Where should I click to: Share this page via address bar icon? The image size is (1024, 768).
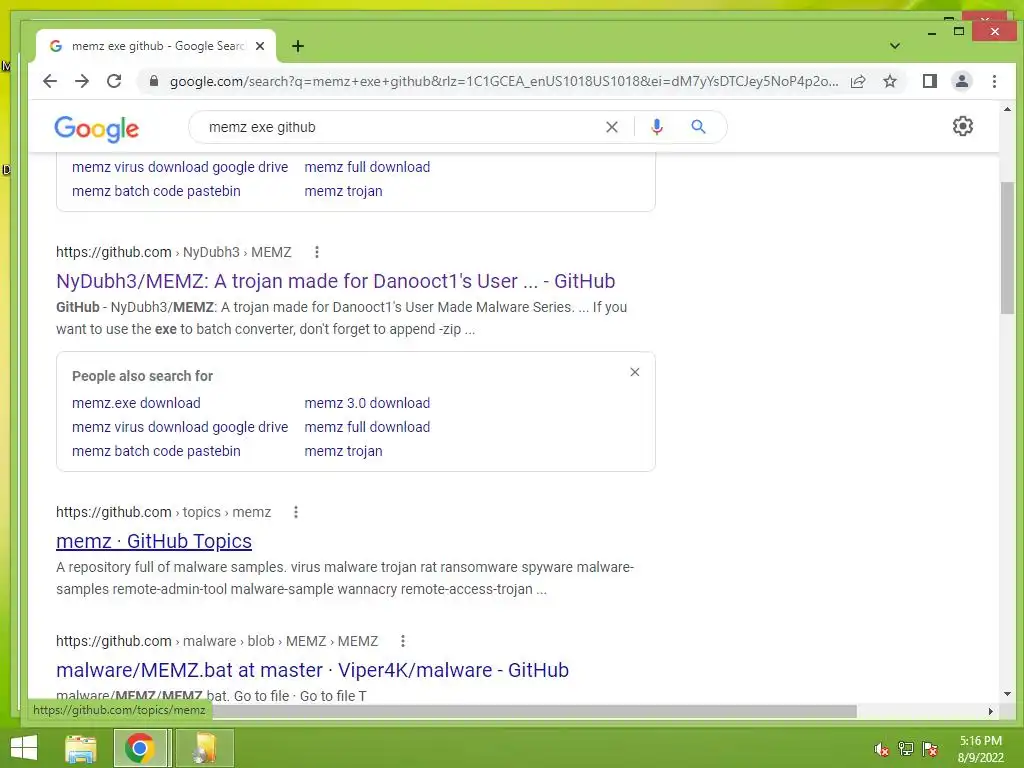[x=858, y=81]
